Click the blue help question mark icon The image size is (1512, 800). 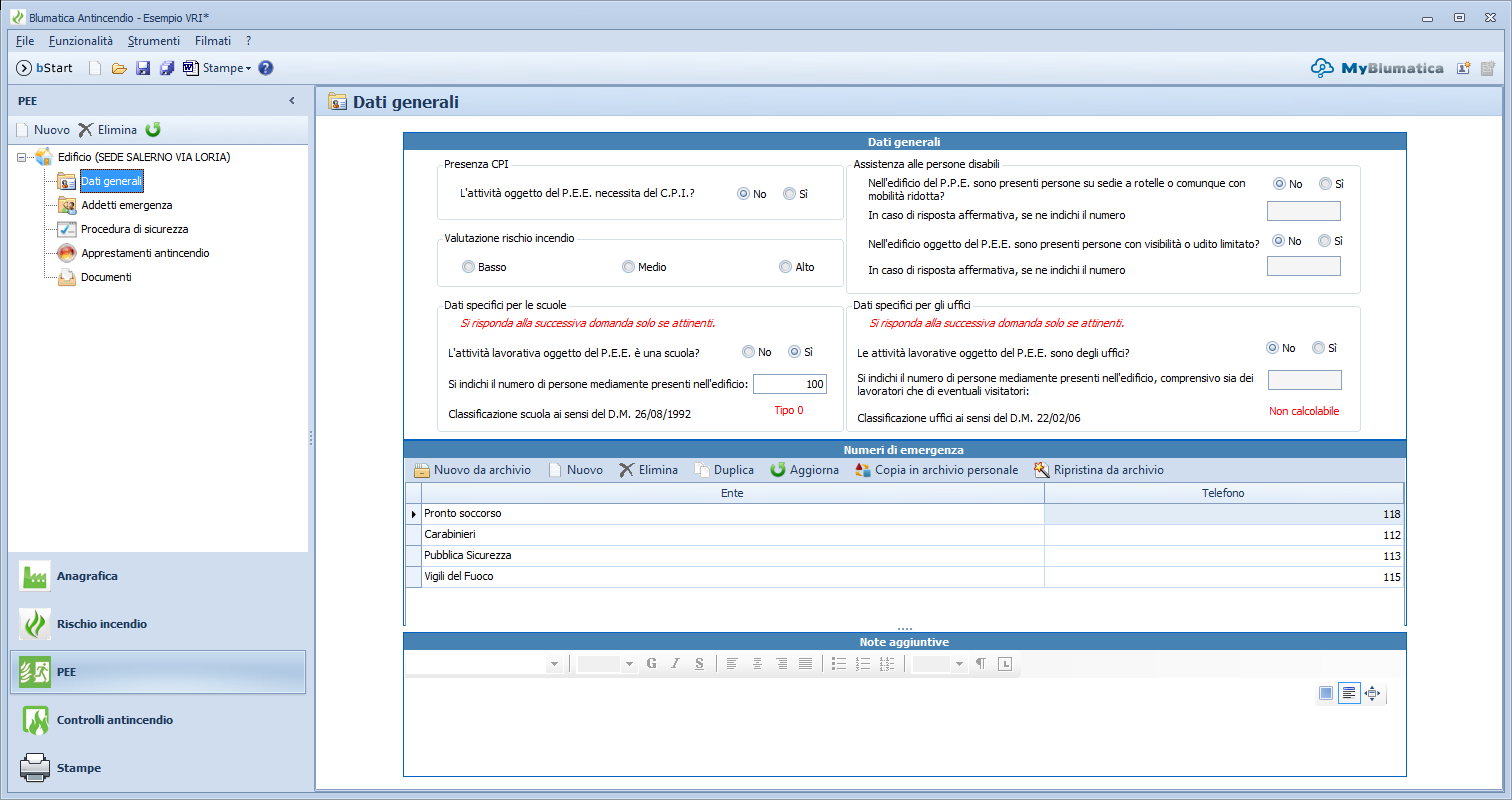tap(266, 68)
